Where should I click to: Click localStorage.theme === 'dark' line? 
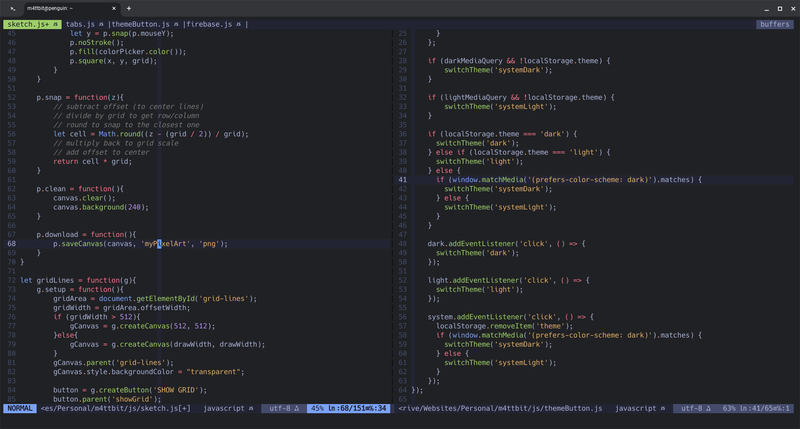point(503,134)
